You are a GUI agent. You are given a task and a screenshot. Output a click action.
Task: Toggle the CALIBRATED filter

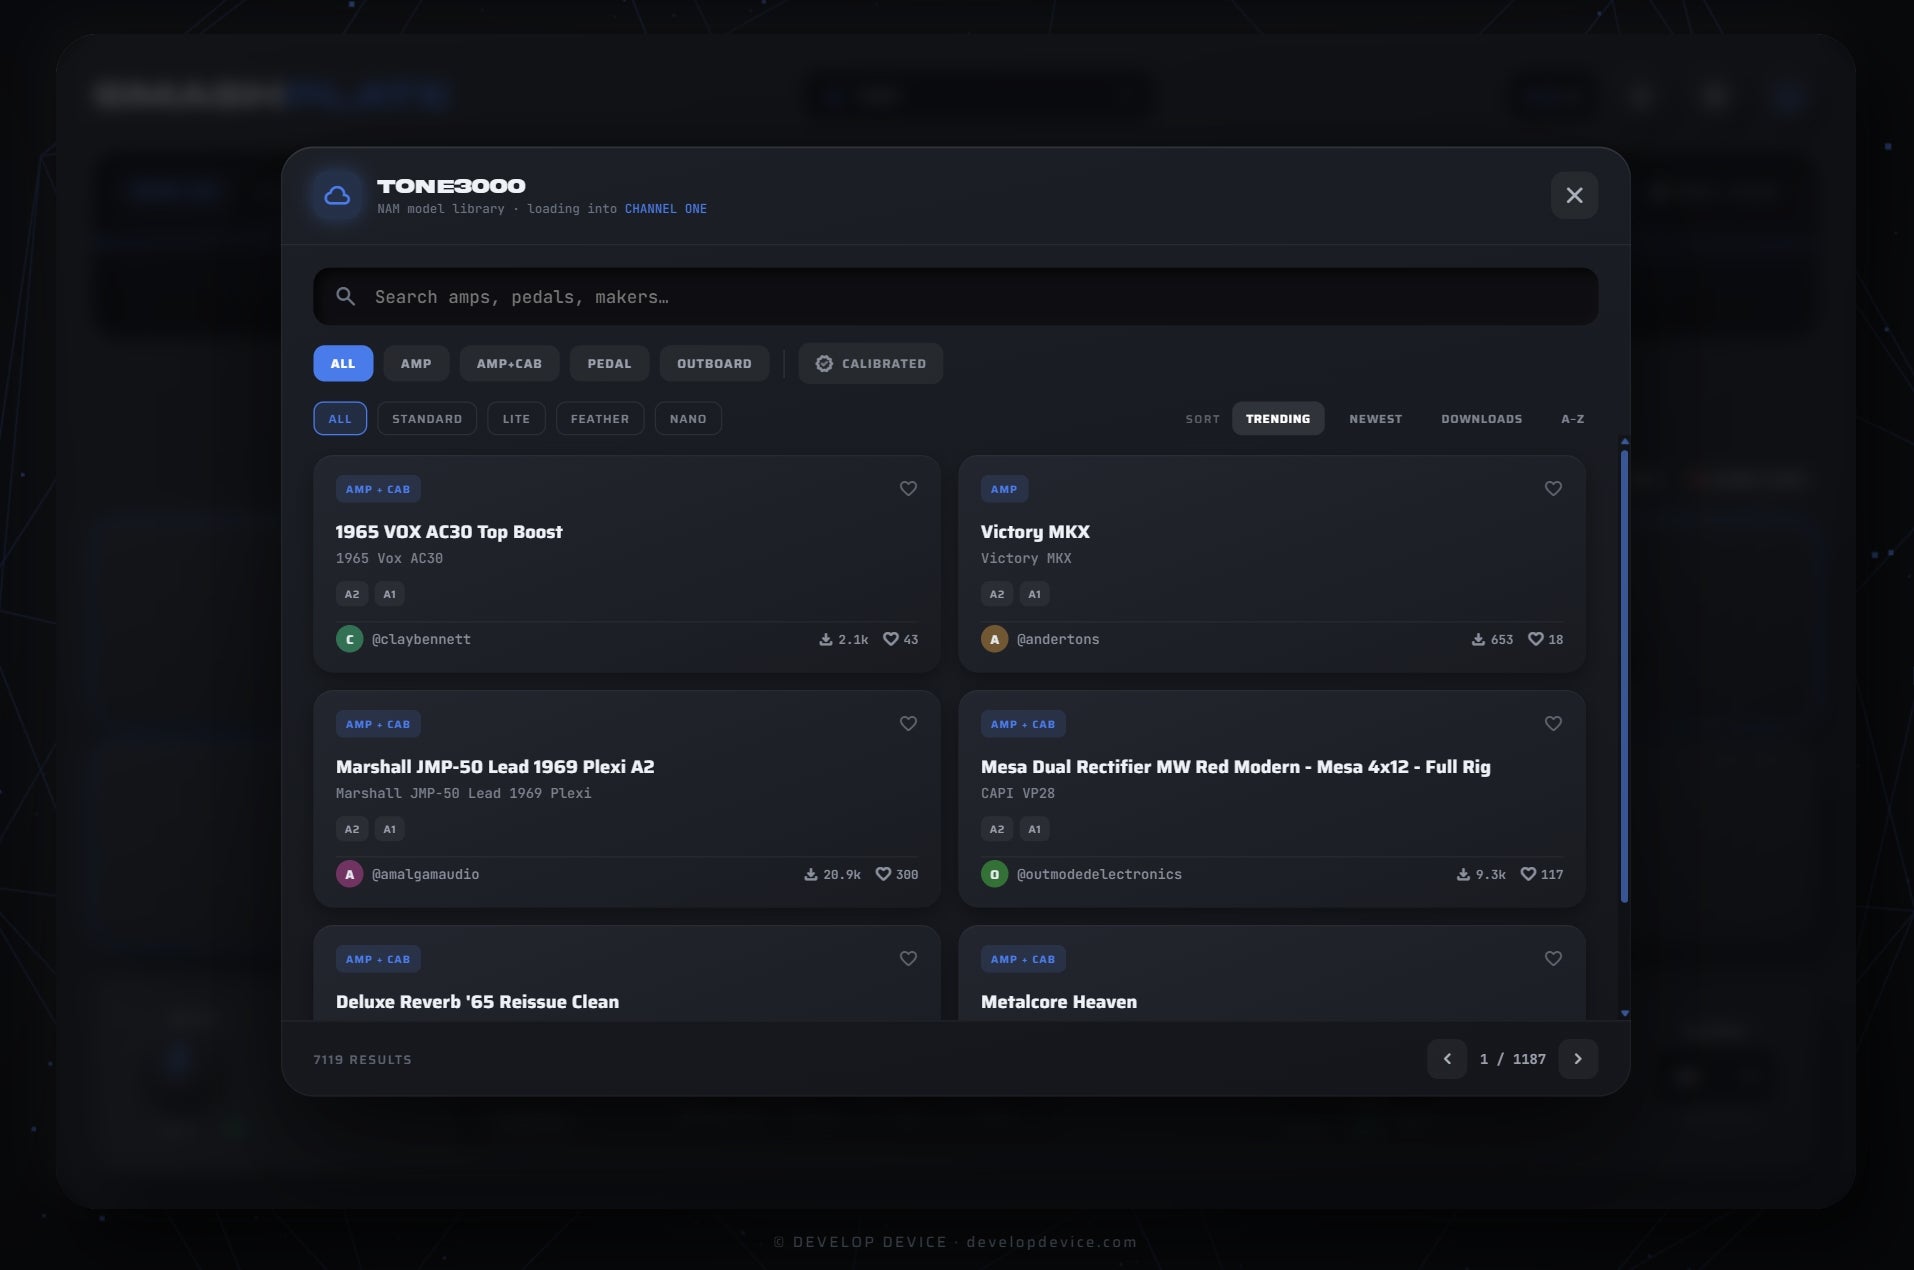870,363
